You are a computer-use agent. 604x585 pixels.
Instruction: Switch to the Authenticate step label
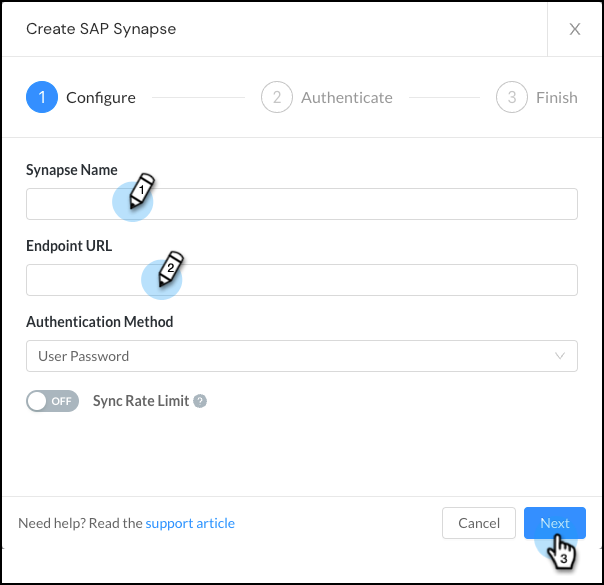(x=346, y=97)
